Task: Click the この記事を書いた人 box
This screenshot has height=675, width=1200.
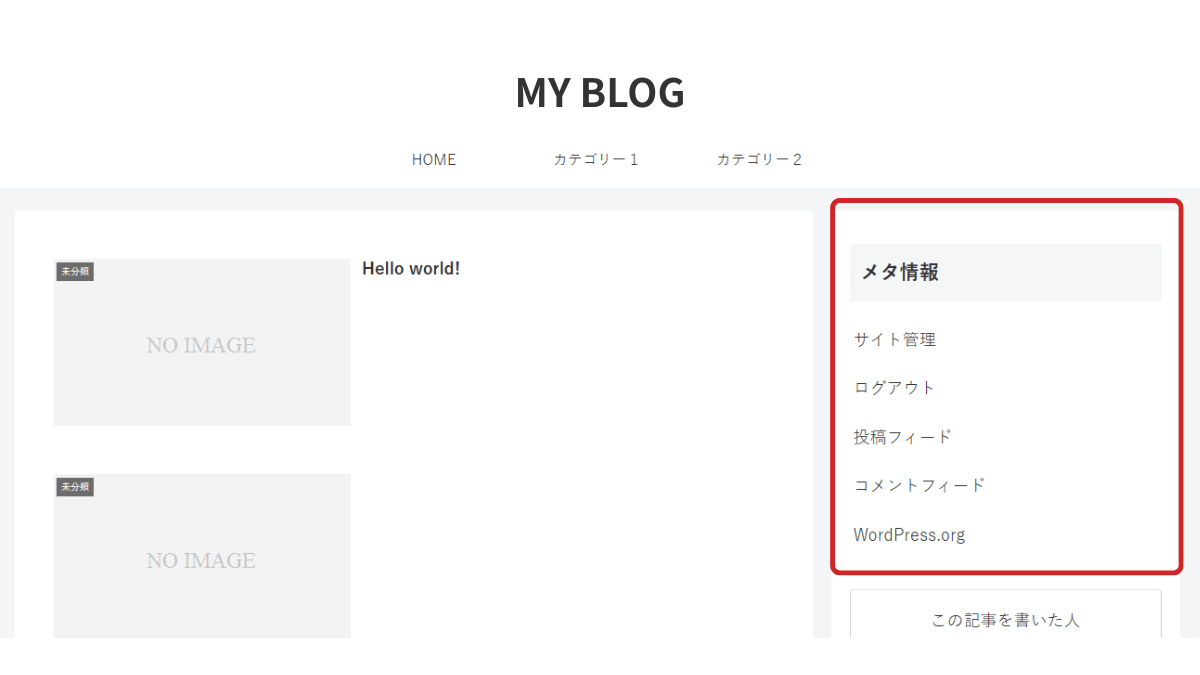Action: tap(1006, 614)
